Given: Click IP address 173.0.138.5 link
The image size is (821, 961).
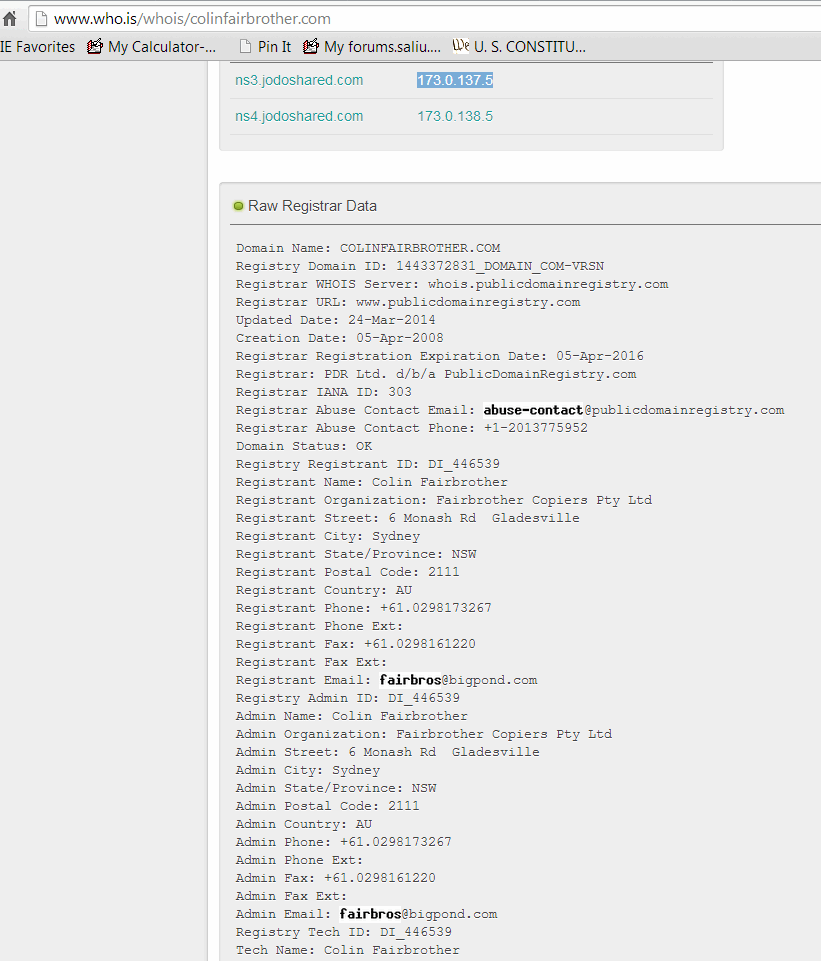Looking at the screenshot, I should (455, 116).
